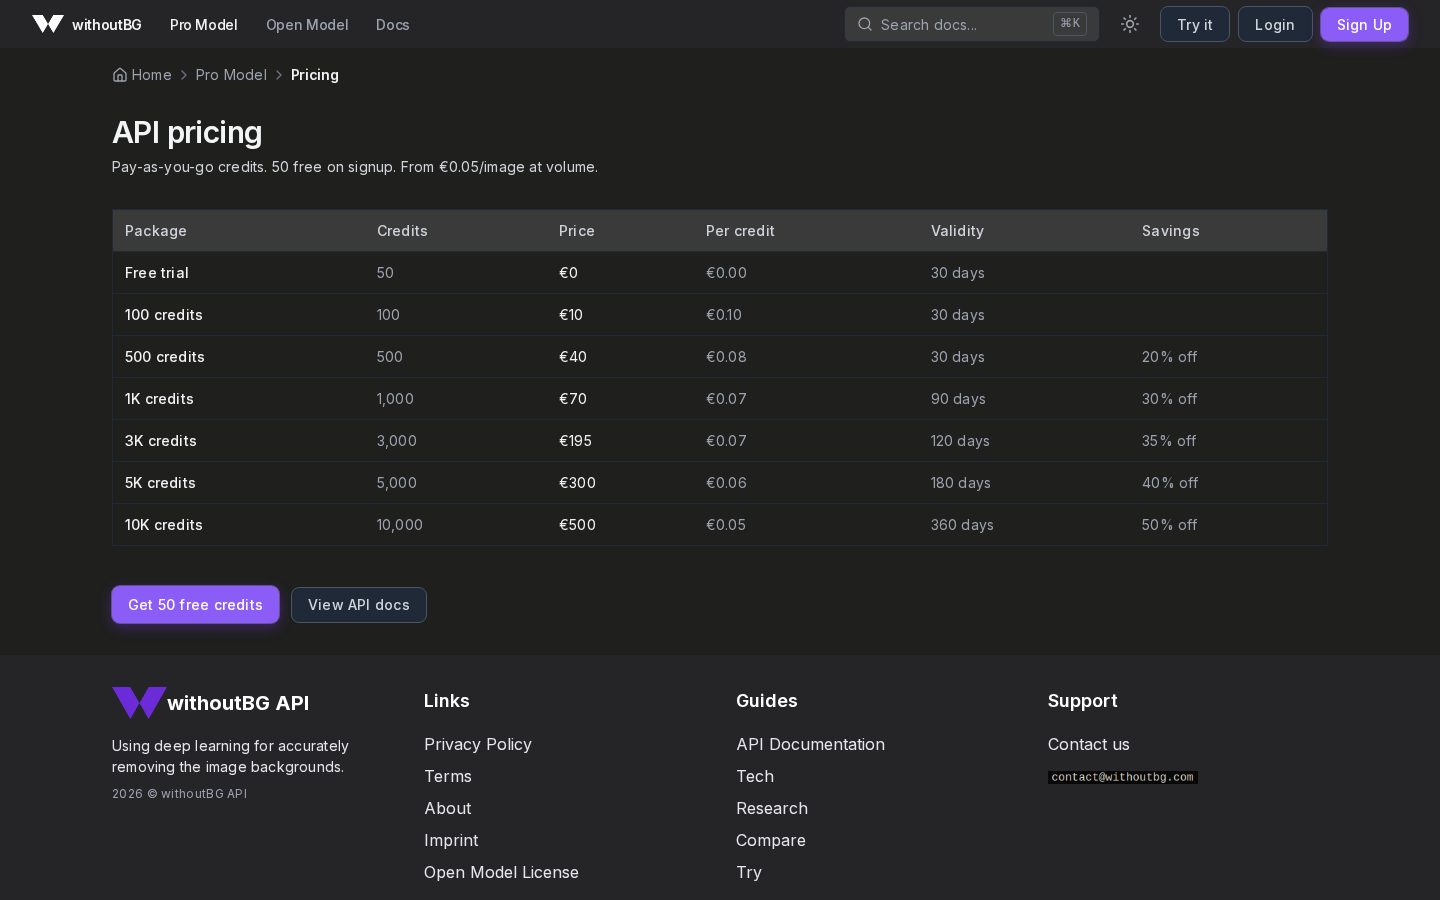The width and height of the screenshot is (1440, 900).
Task: Click the Contact us link
Action: 1089,744
